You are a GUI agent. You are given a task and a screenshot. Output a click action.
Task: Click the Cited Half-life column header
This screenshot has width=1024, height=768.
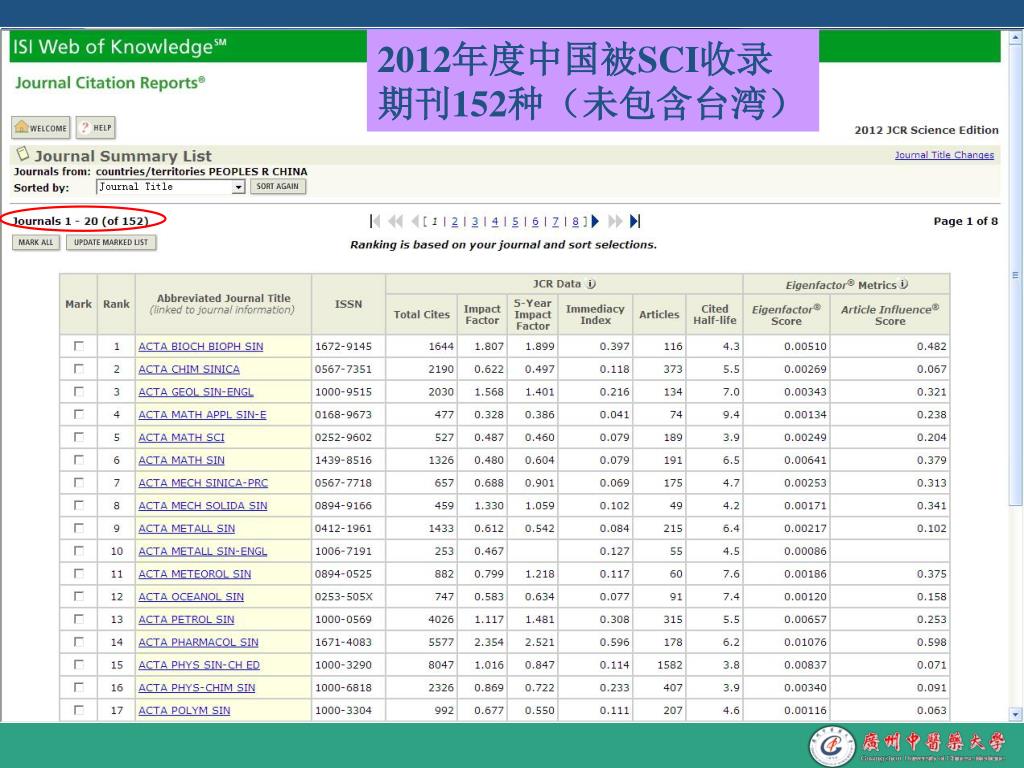click(x=714, y=315)
